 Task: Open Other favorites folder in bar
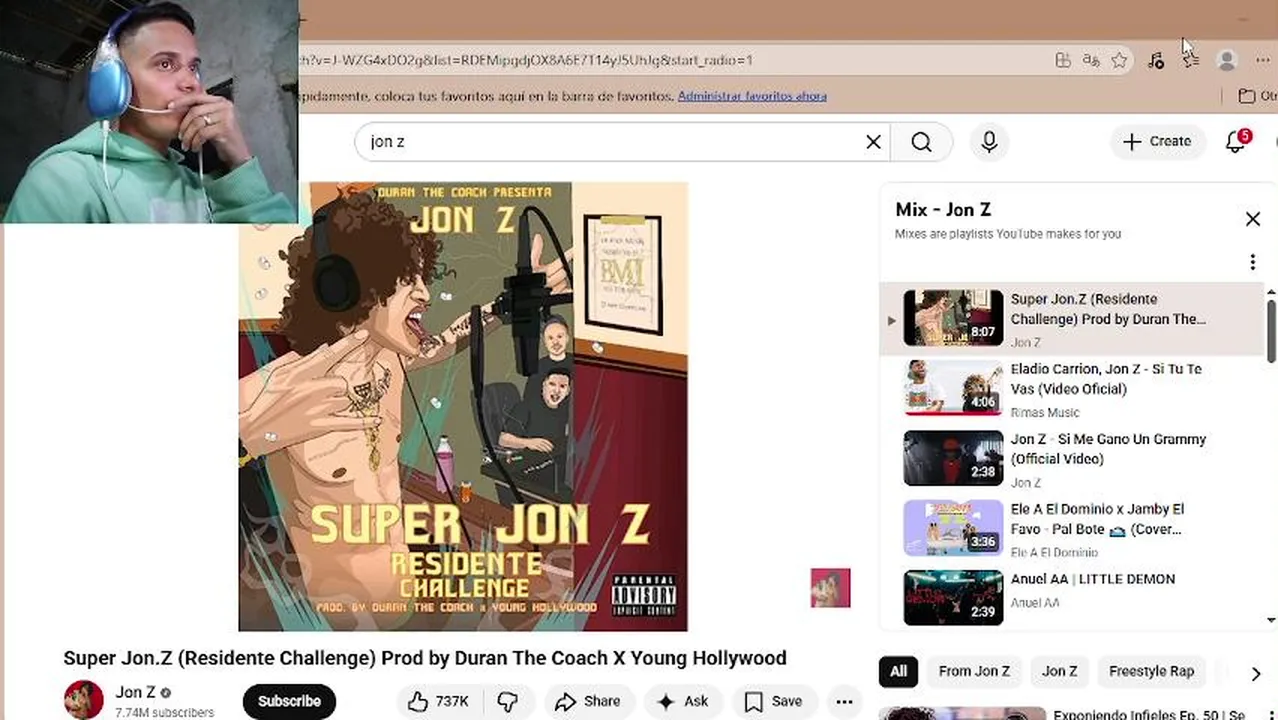click(x=1256, y=96)
